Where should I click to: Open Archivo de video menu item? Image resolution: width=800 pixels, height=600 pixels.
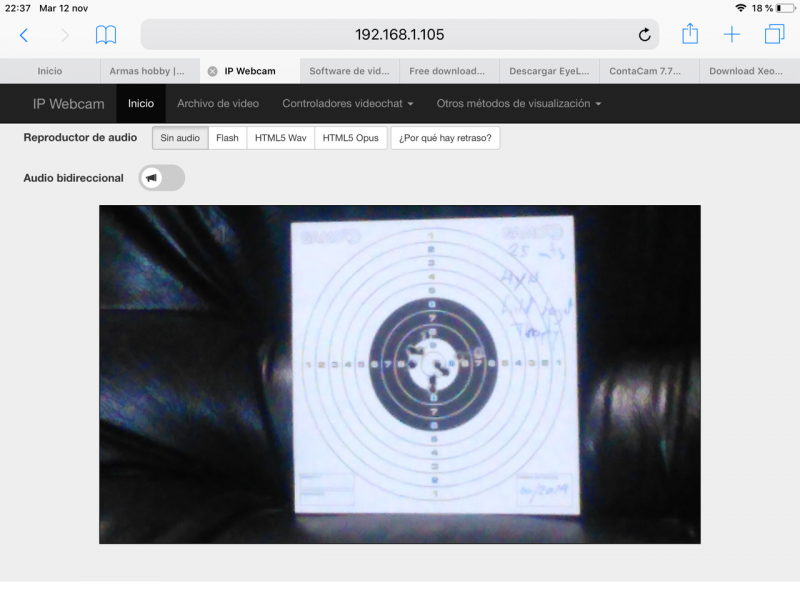[x=218, y=104]
